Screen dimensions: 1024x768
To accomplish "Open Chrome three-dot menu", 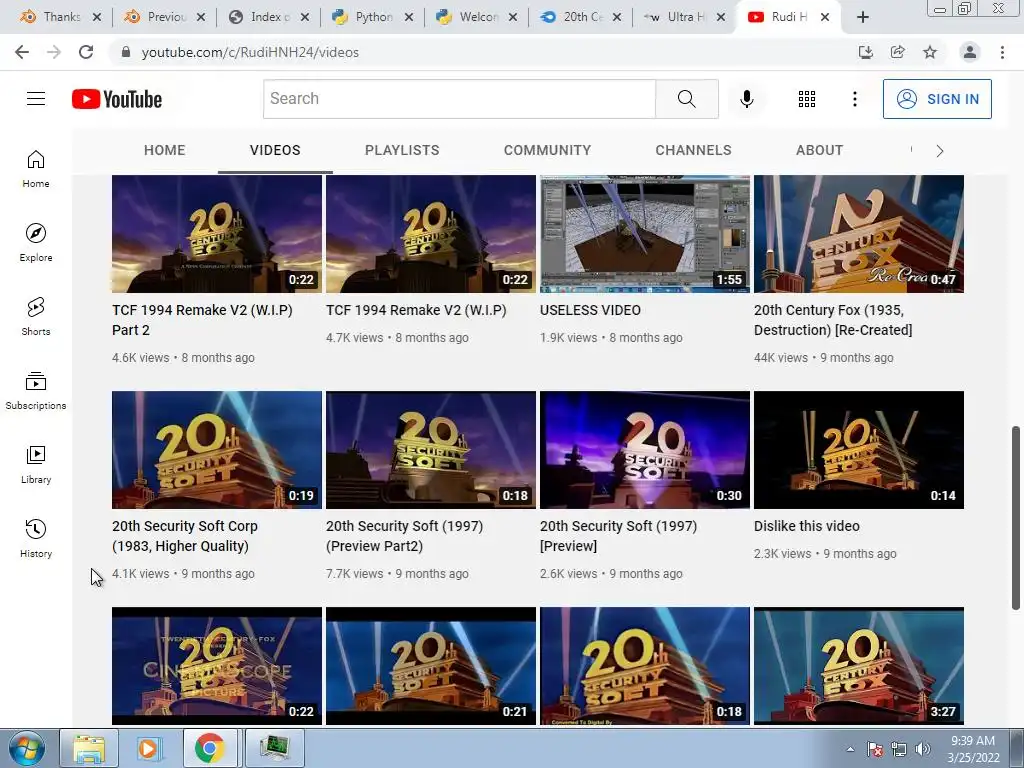I will [1002, 52].
